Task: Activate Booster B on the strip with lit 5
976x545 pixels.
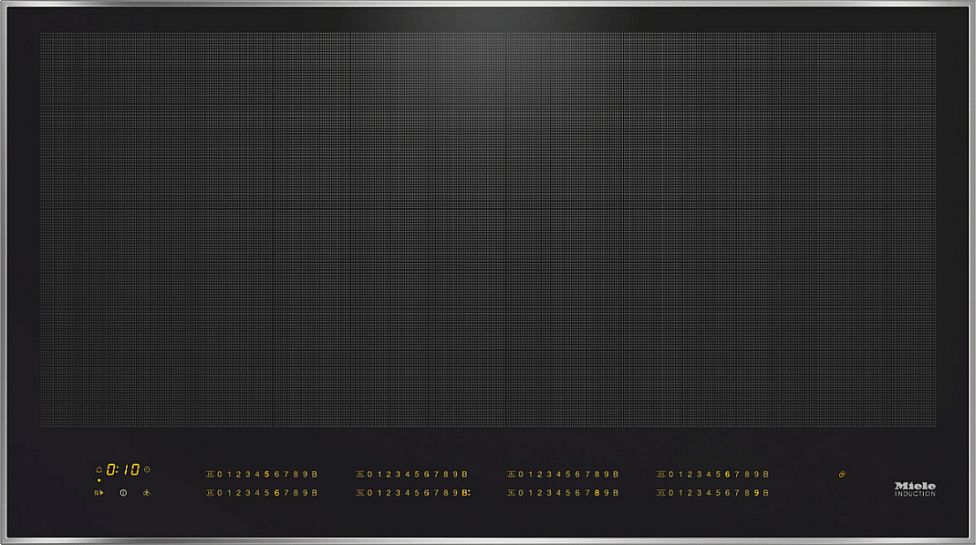Action: coord(314,474)
